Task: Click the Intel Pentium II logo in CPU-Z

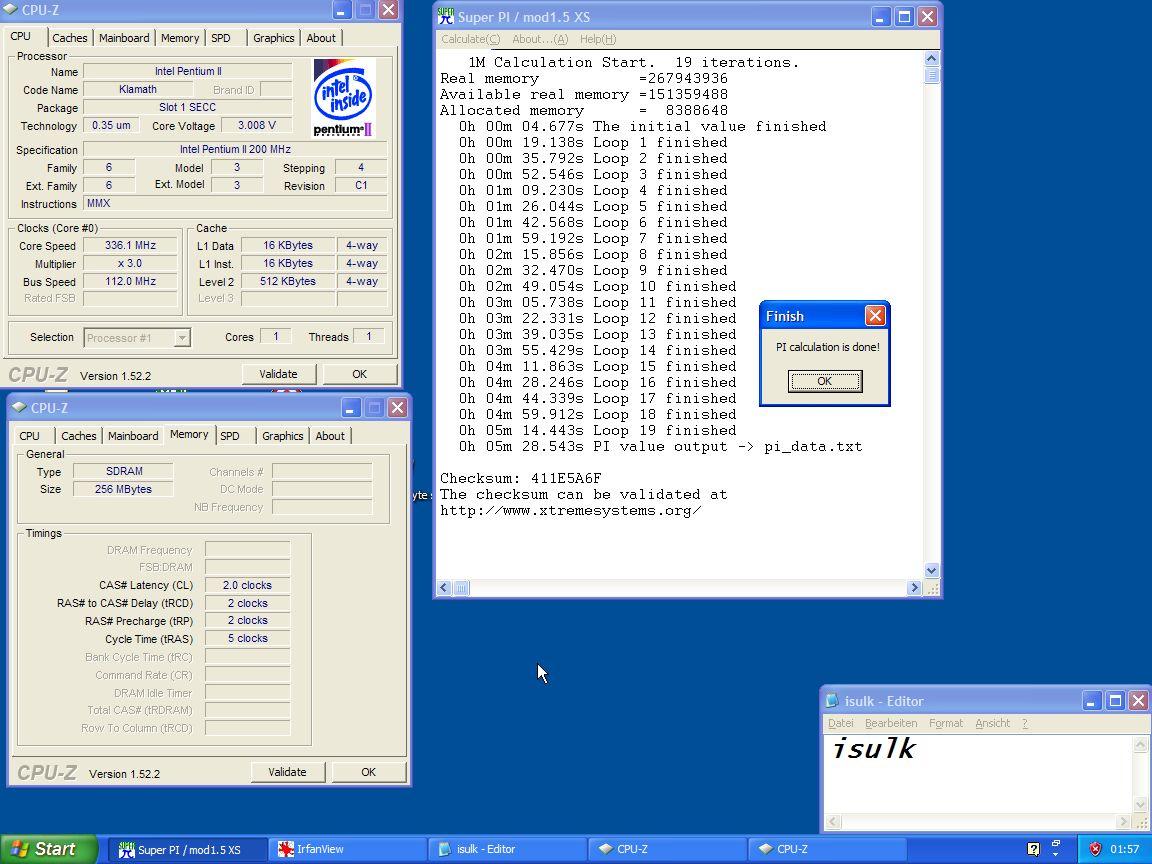Action: [x=343, y=98]
